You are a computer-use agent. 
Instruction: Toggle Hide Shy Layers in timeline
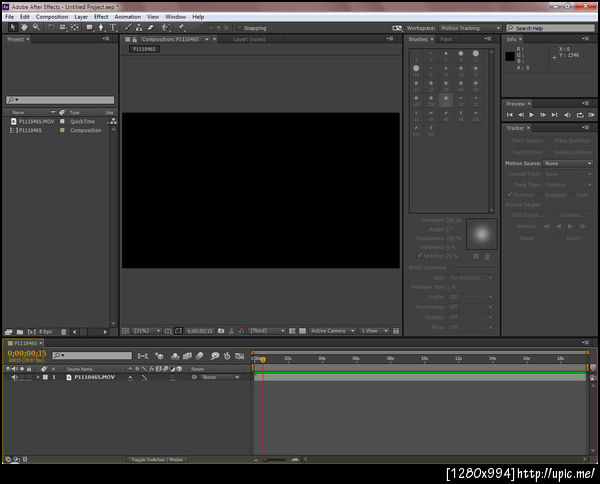click(175, 356)
